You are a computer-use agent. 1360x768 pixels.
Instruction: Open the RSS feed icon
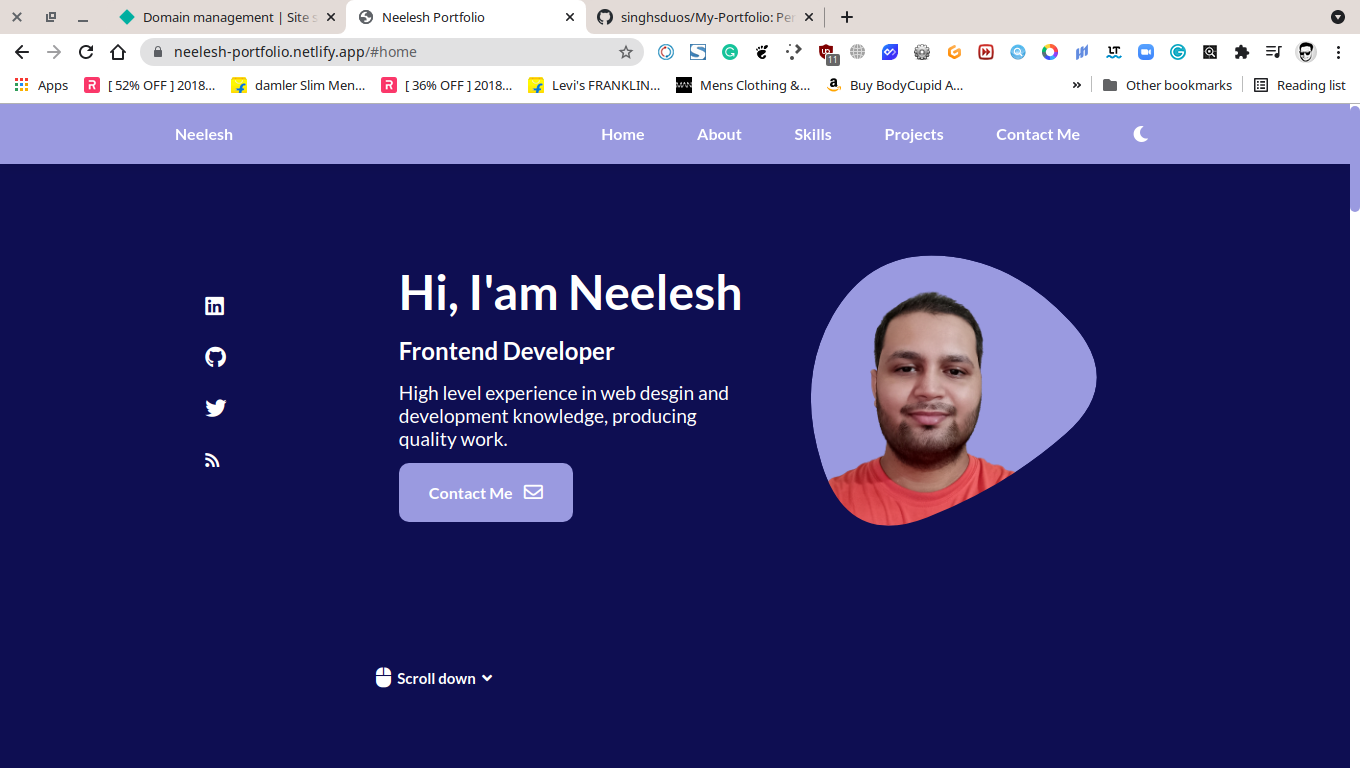point(212,460)
